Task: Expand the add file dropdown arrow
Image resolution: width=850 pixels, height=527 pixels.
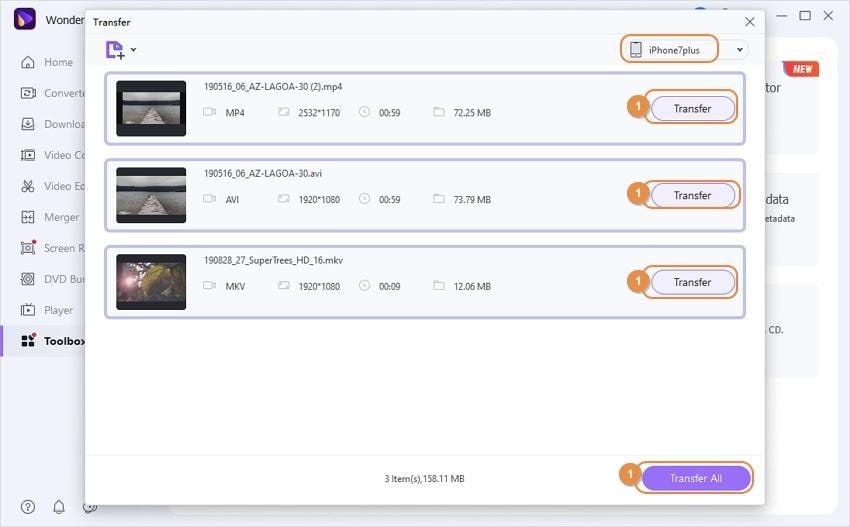Action: point(133,50)
